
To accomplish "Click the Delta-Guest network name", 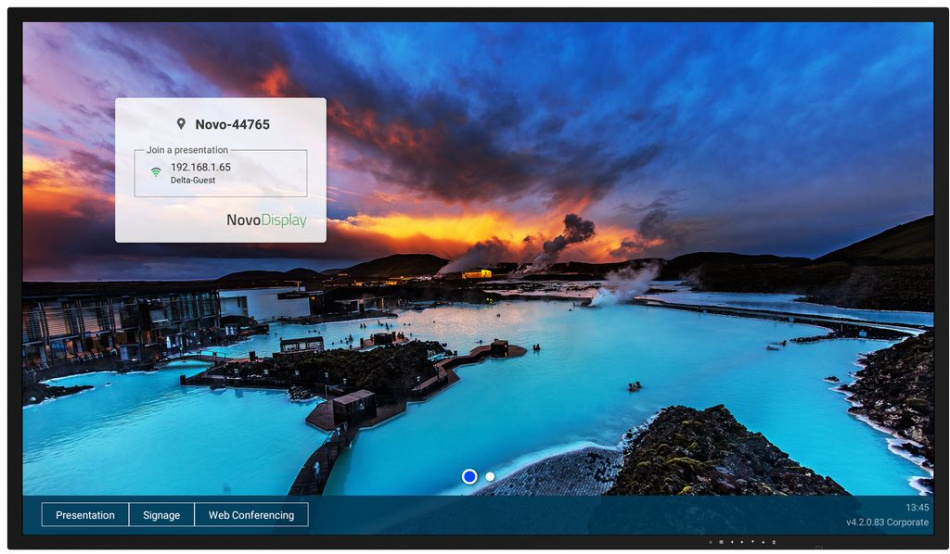I will click(x=192, y=181).
